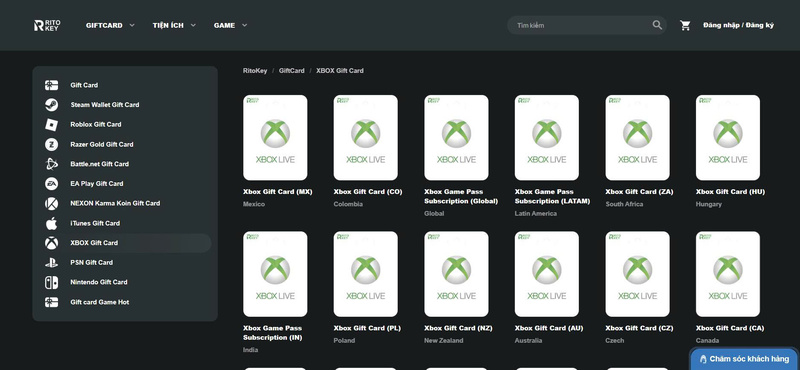Select Battle.net Gift Card category
This screenshot has height=370, width=800.
coord(99,164)
